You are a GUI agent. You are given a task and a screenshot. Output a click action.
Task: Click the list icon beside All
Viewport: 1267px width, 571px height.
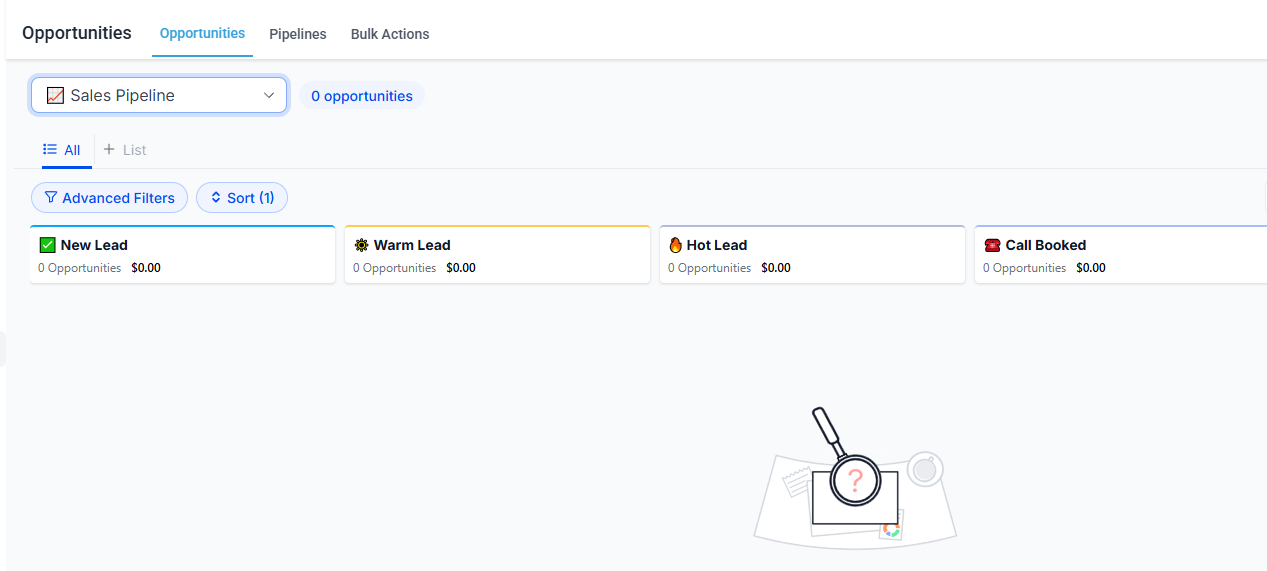50,150
